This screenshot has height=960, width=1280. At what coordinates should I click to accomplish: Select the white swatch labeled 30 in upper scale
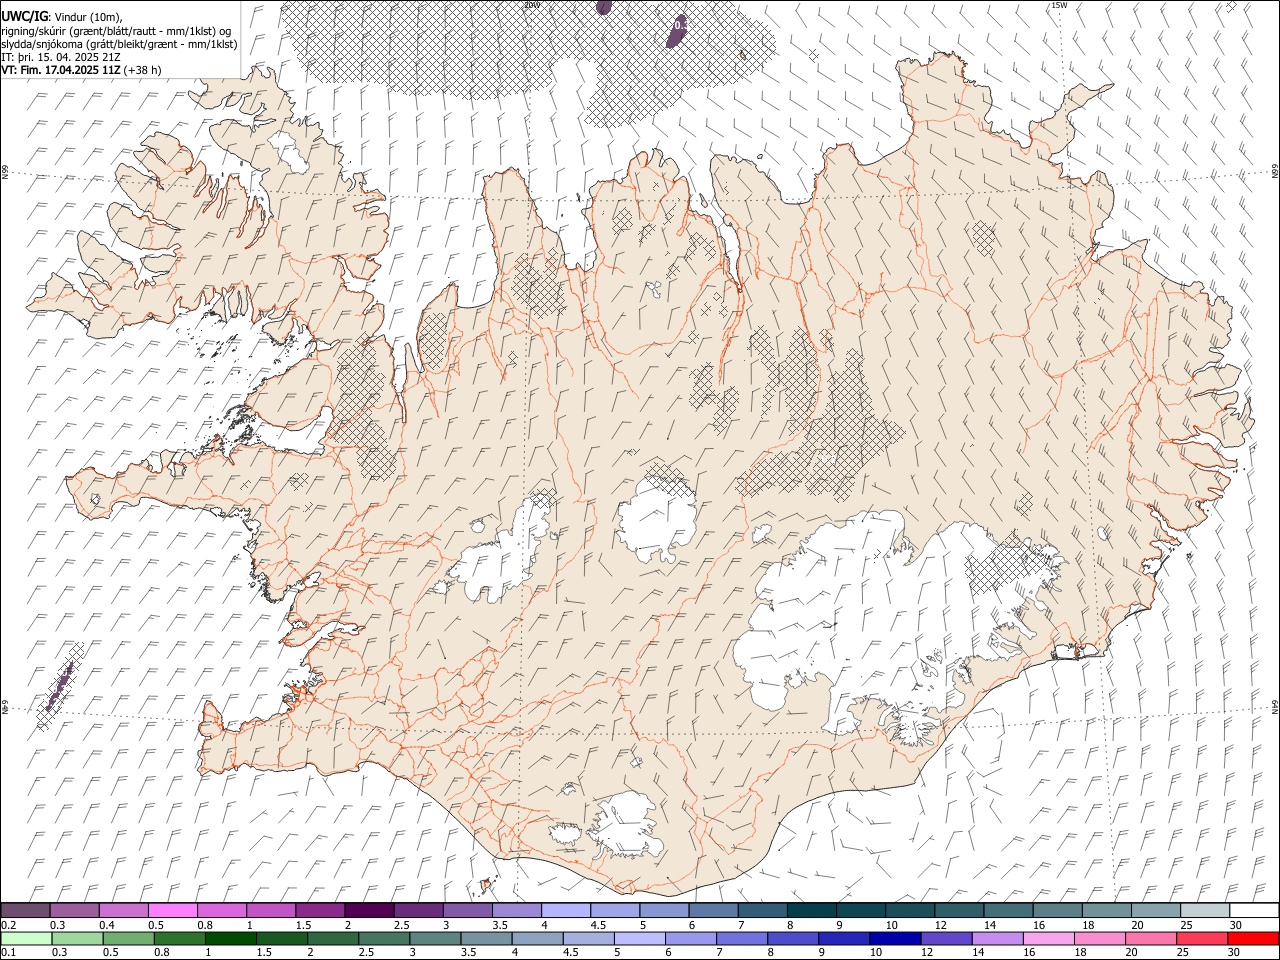point(1254,910)
